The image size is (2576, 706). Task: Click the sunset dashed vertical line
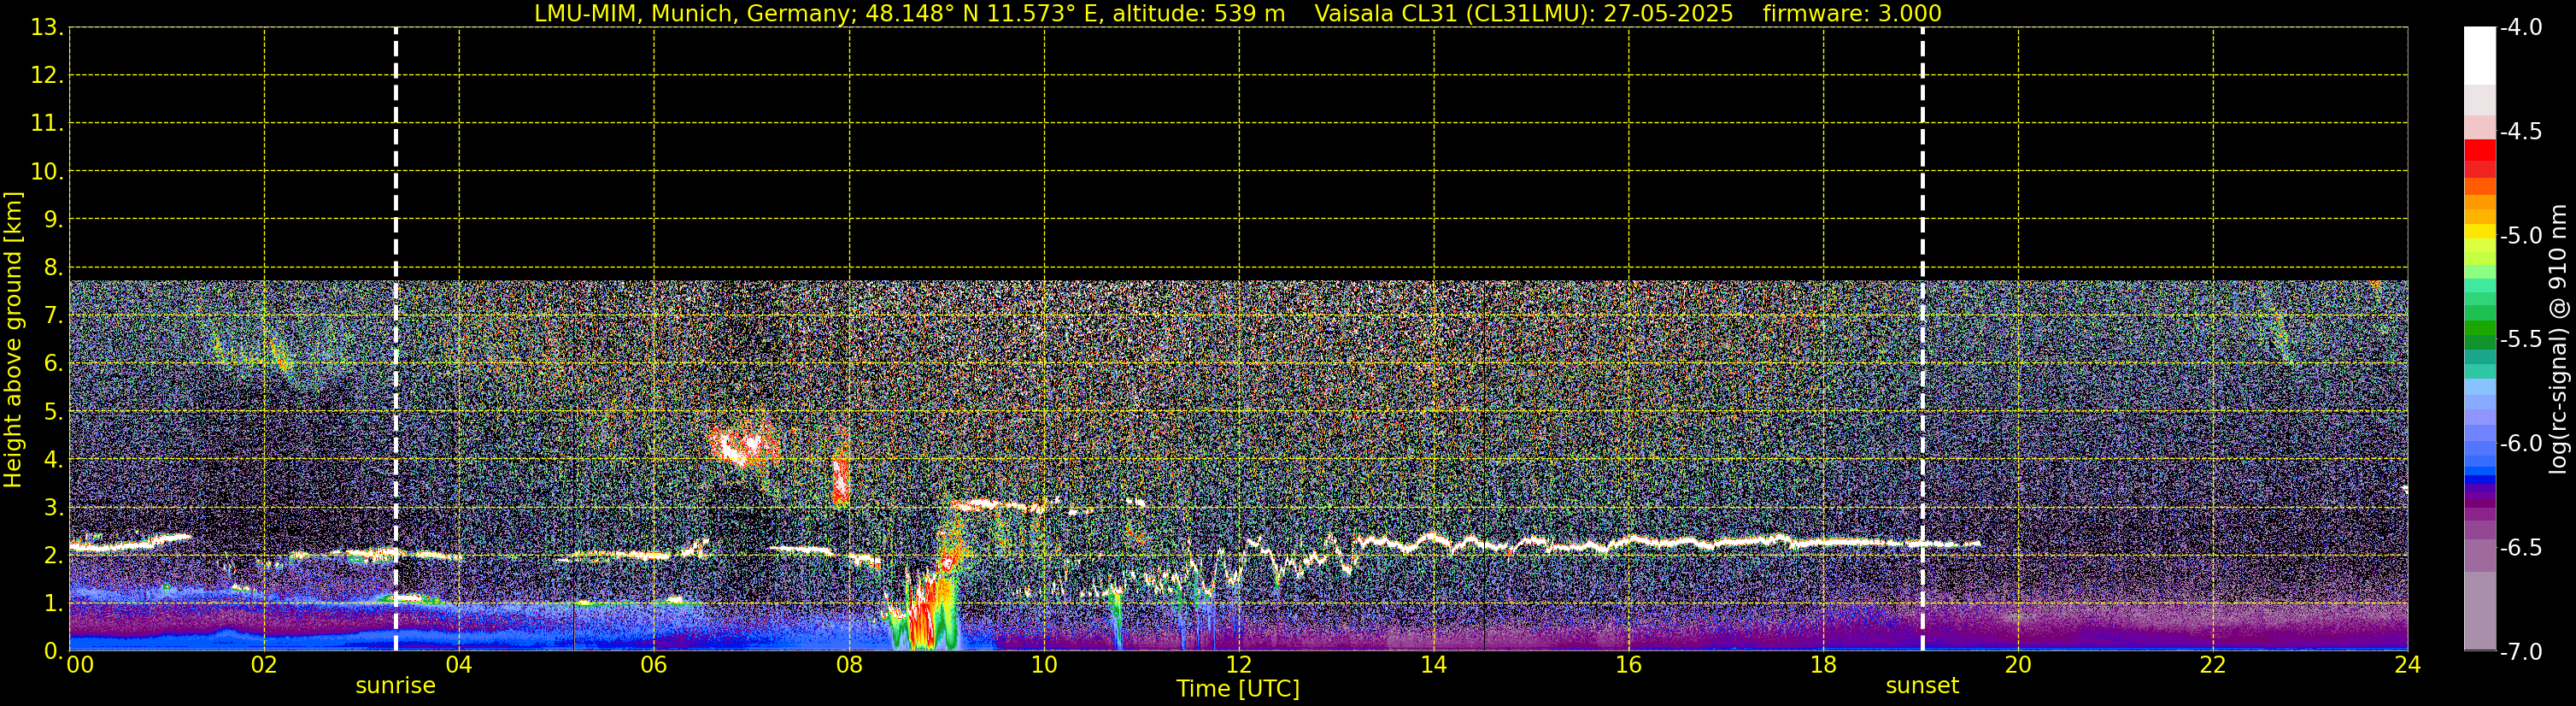click(x=1922, y=339)
